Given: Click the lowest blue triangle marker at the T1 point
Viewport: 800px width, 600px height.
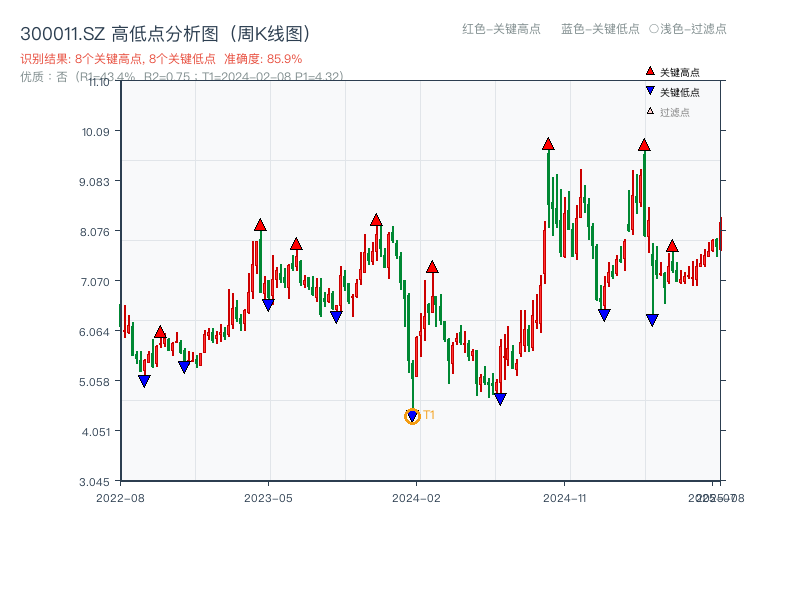Looking at the screenshot, I should [412, 416].
